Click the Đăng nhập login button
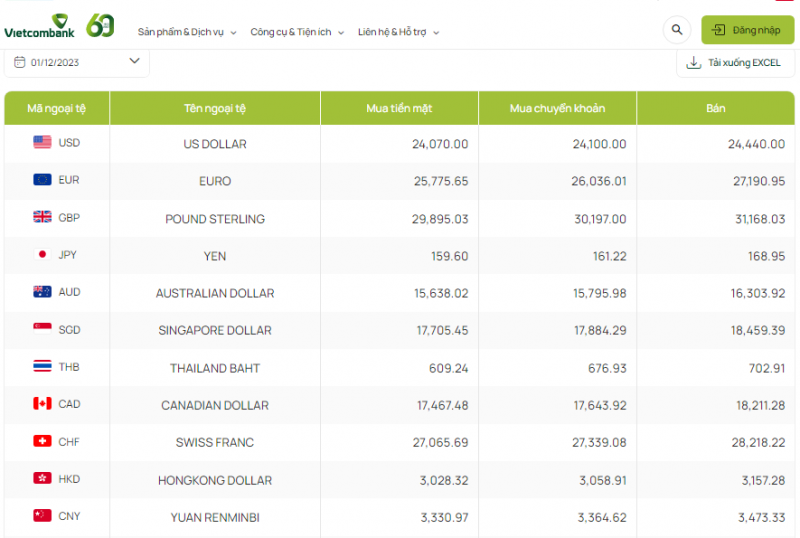The height and width of the screenshot is (538, 800). tap(748, 30)
